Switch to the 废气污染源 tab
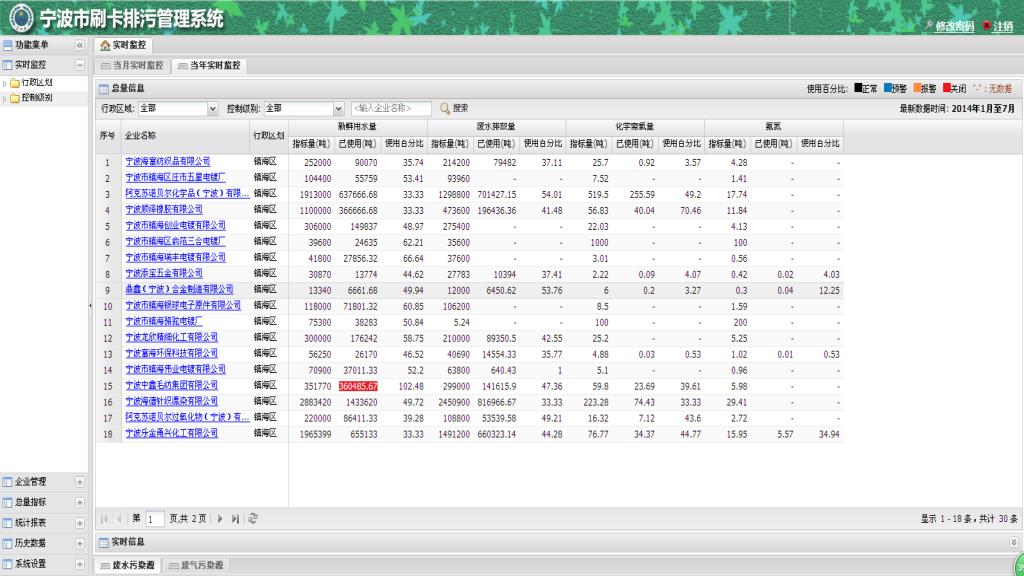The image size is (1024, 576). pos(197,566)
